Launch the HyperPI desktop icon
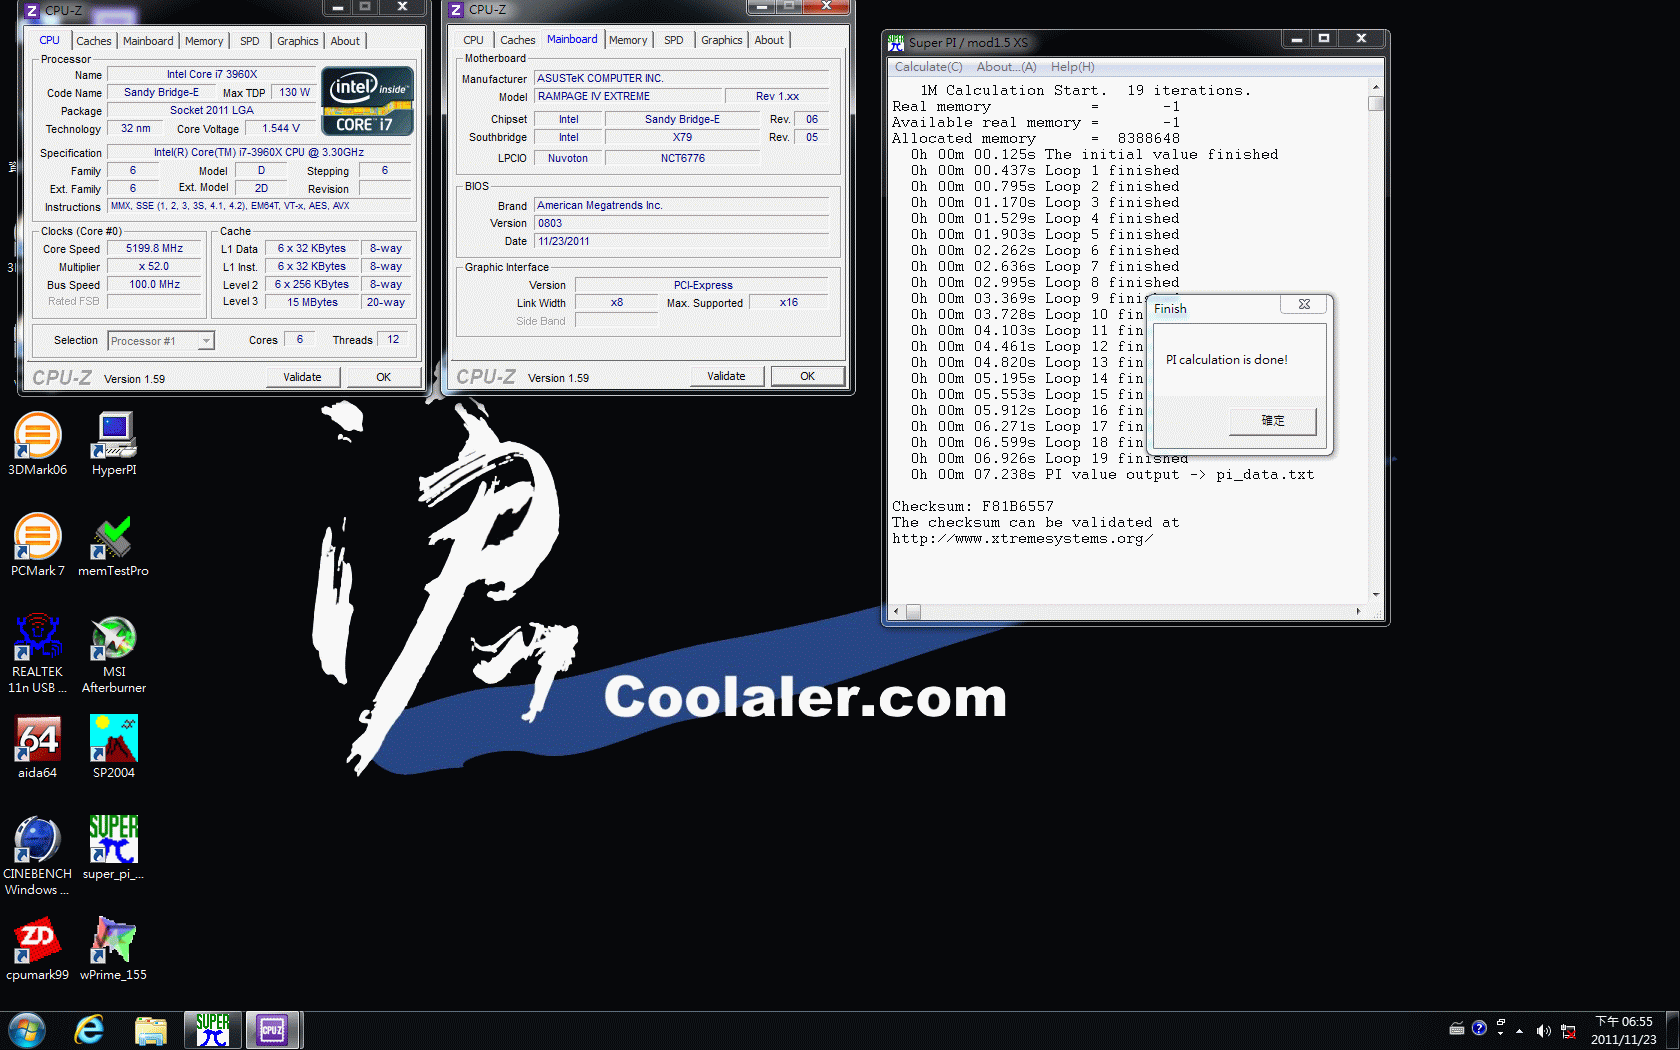Screen dimensions: 1680x1050 click(114, 443)
